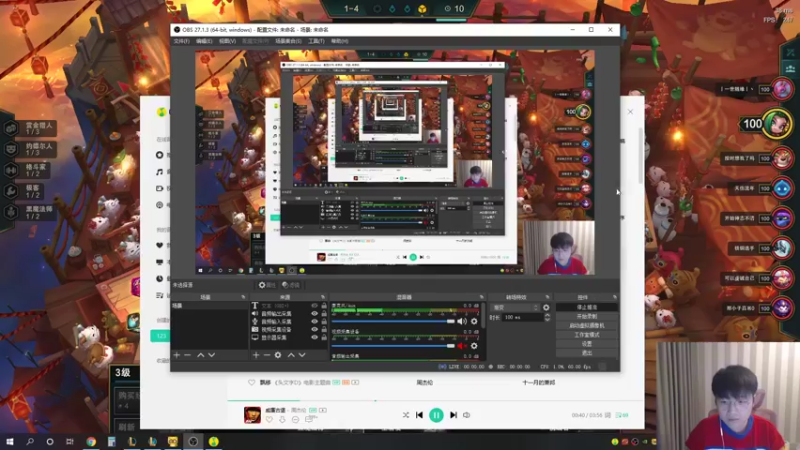
Task: Open comments icon under song title
Action: point(309,419)
